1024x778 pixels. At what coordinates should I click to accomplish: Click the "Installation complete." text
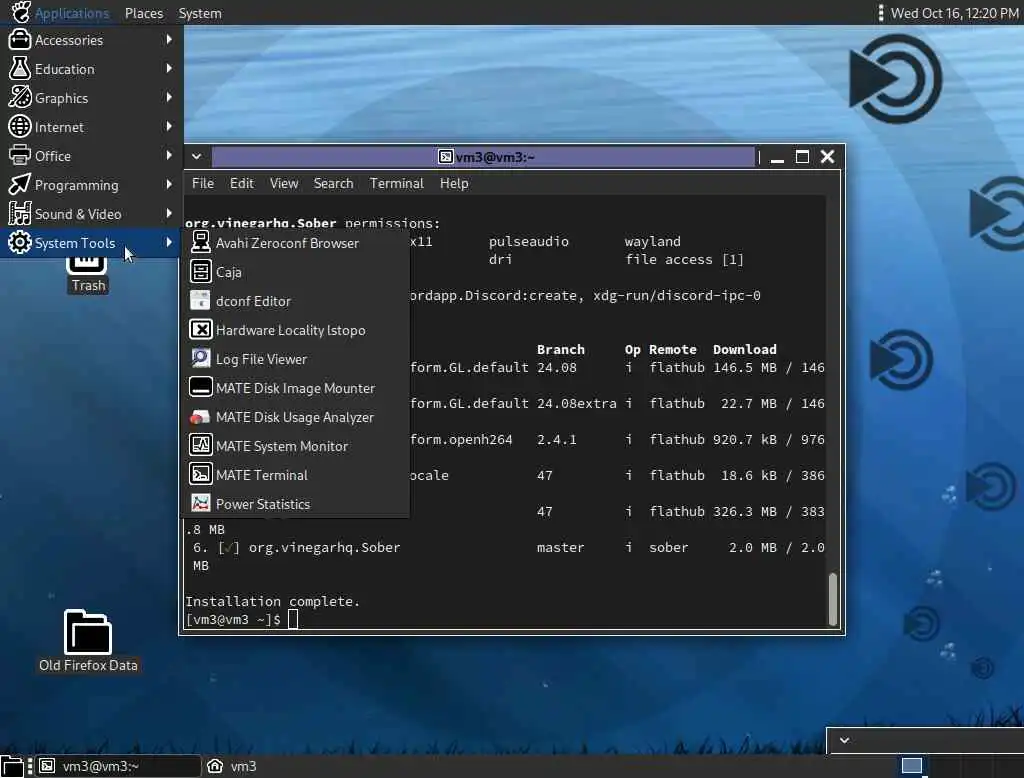272,601
